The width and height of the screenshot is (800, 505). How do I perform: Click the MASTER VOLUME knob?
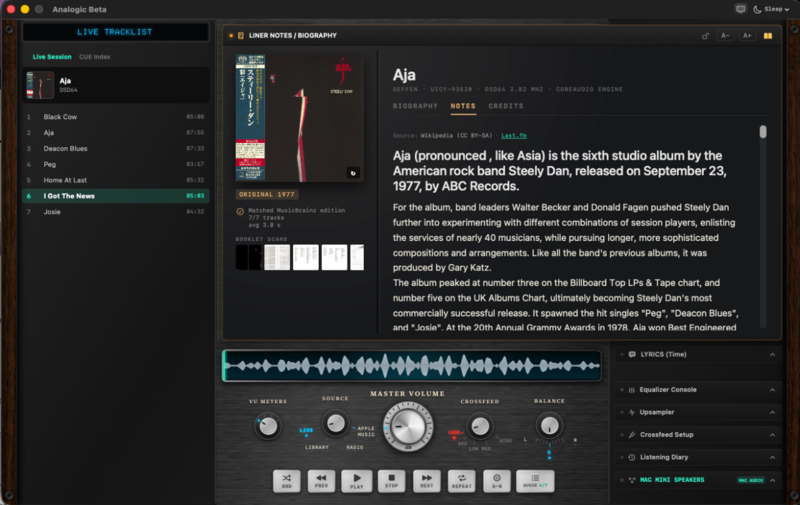click(408, 426)
